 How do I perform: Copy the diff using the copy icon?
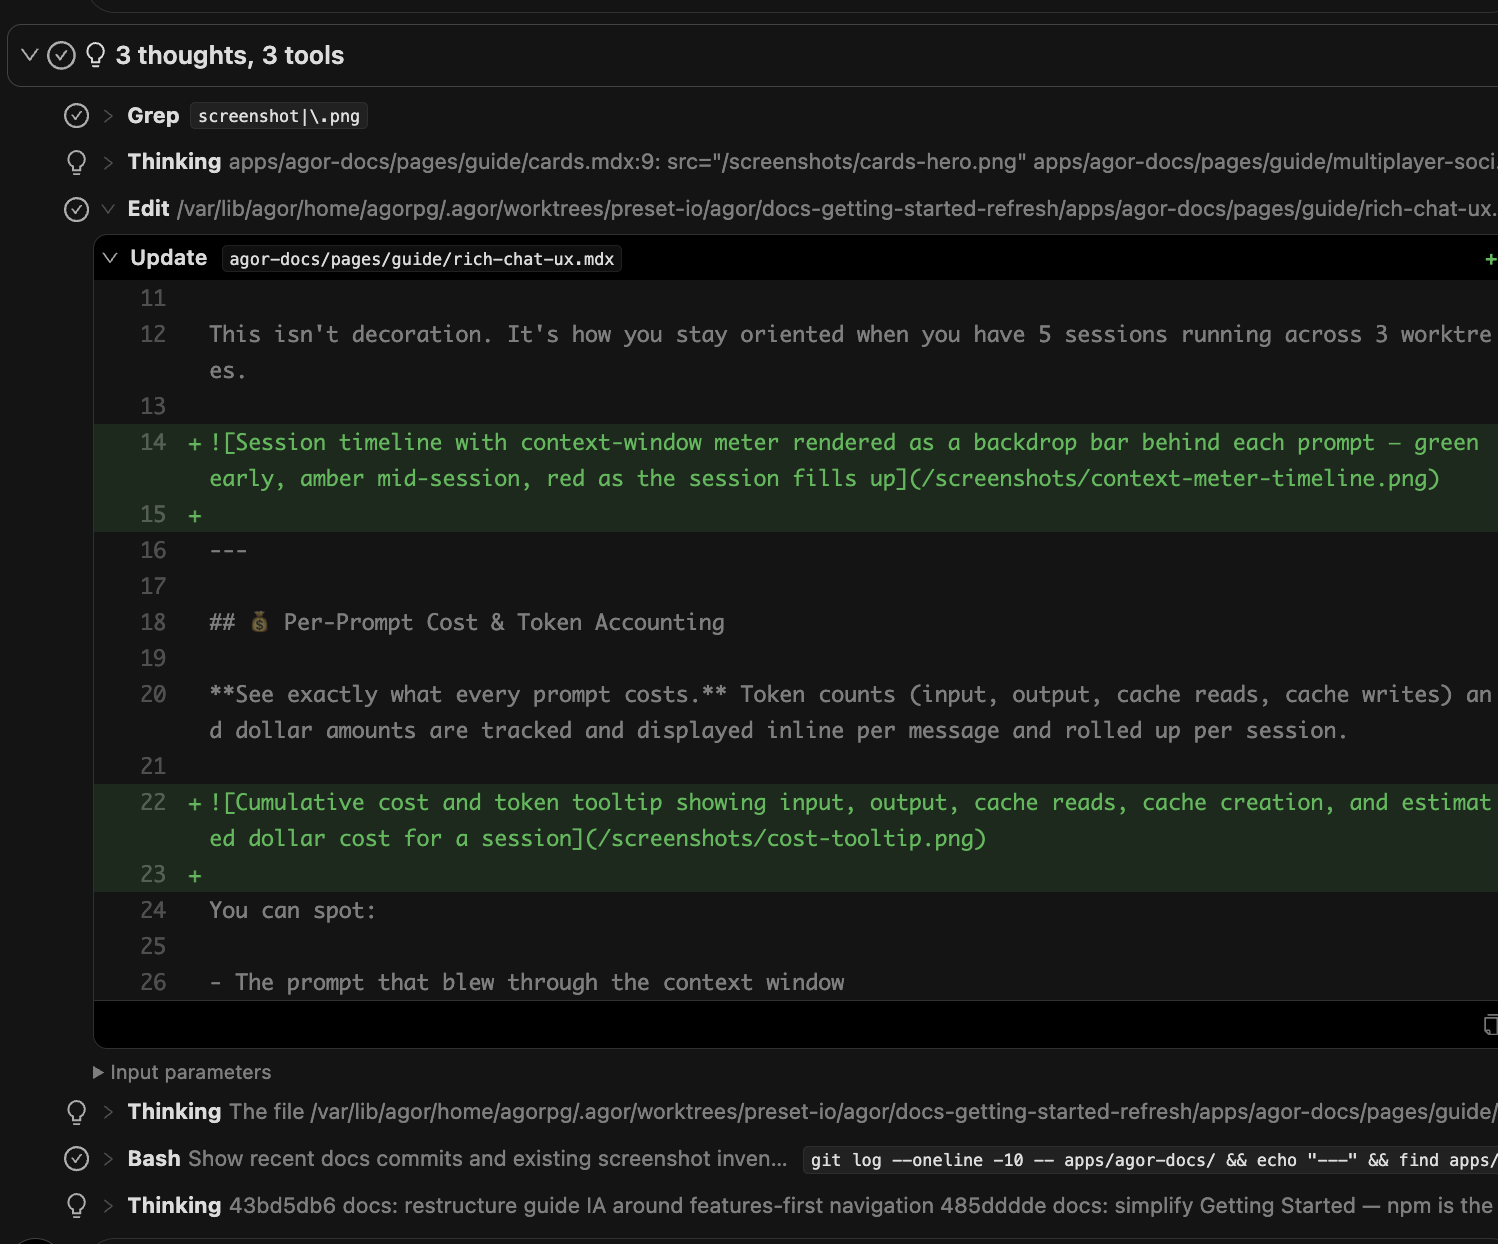1490,1024
